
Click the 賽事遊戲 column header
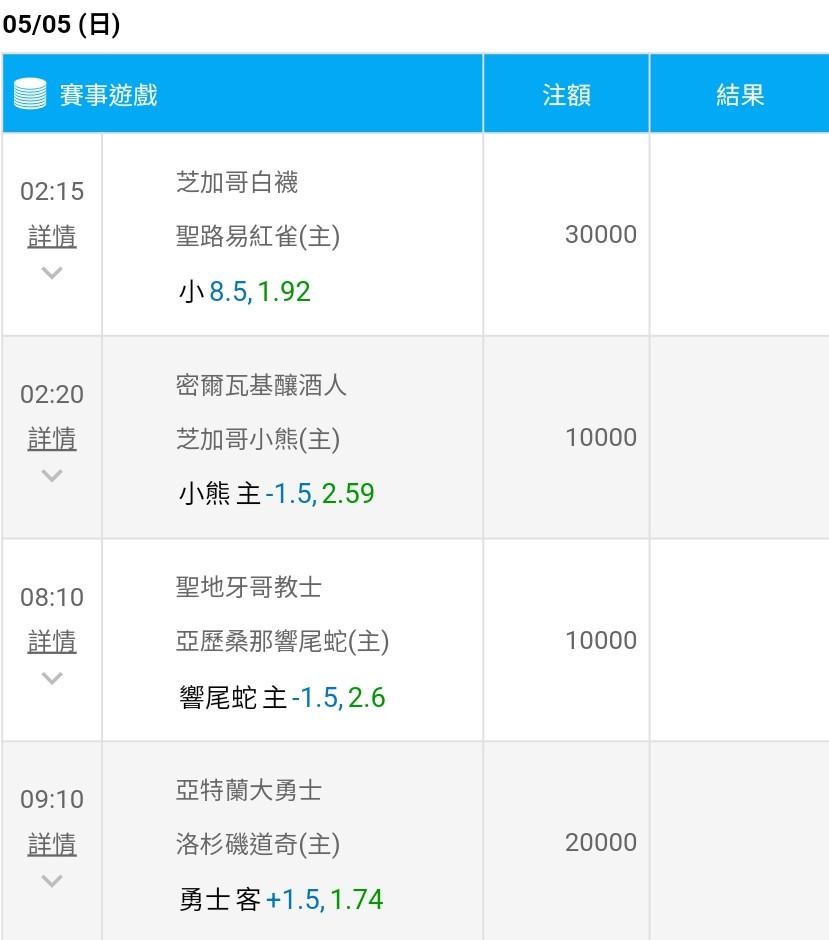(x=108, y=95)
